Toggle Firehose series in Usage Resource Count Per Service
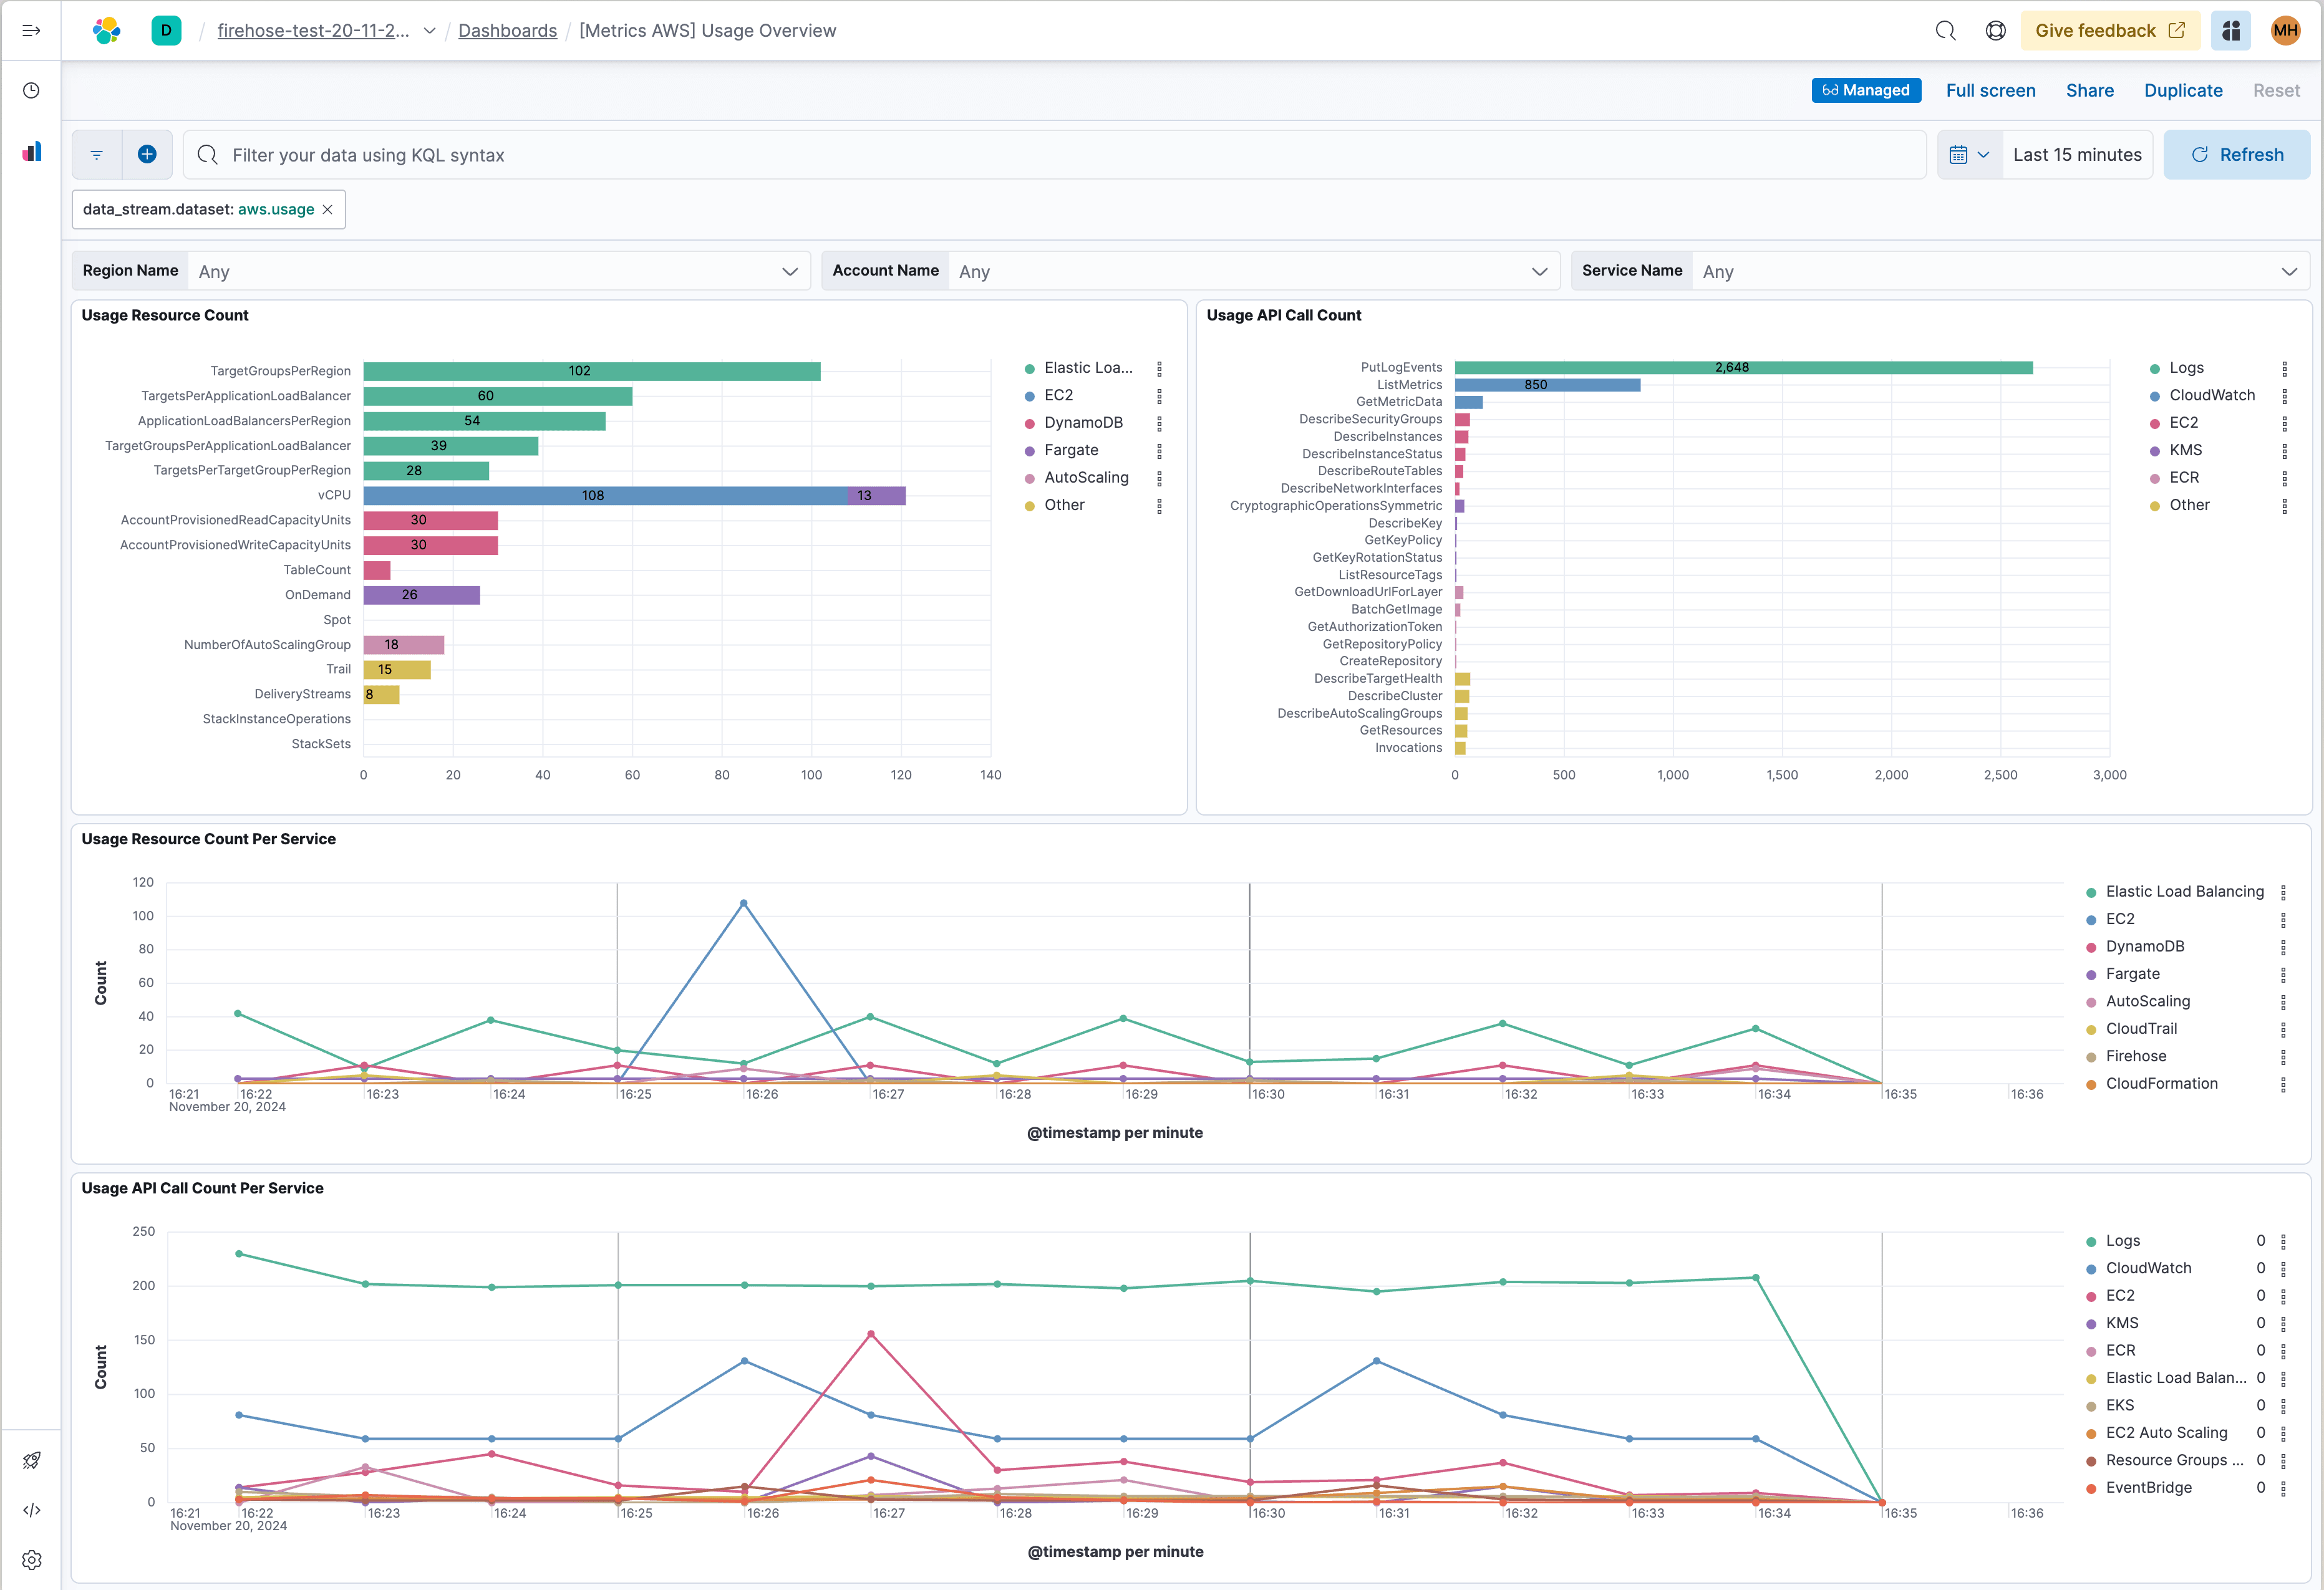Screen dimensions: 2324x1590 [x=2135, y=1056]
